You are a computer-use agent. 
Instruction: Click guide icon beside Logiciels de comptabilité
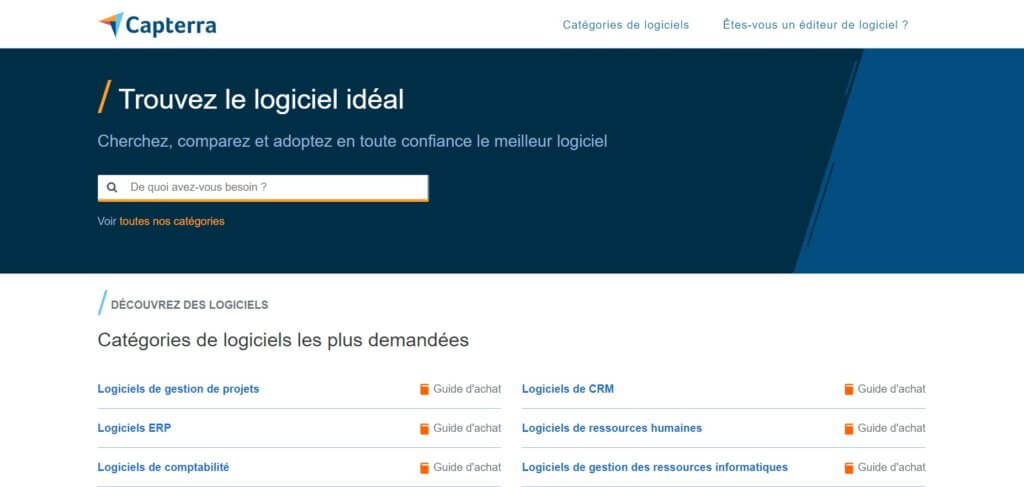(424, 467)
